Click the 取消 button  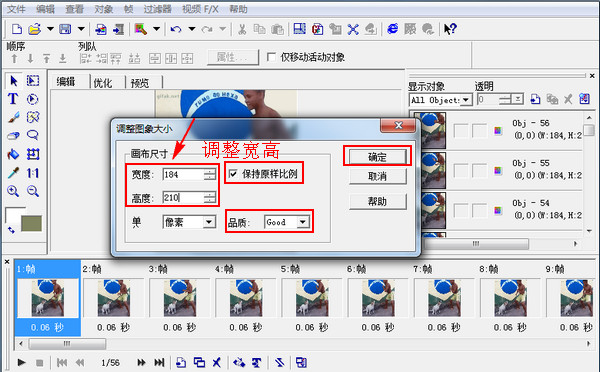[x=377, y=176]
